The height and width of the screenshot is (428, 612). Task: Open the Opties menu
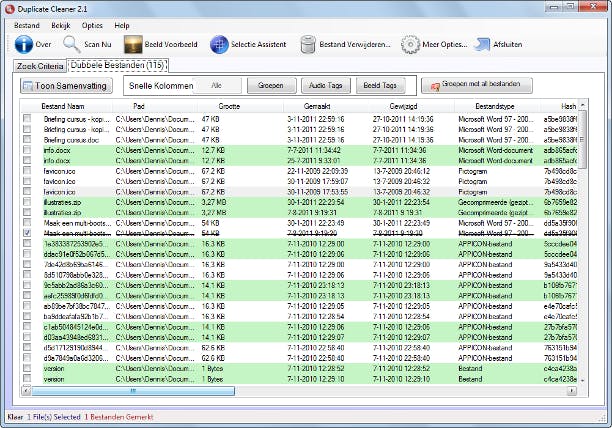(x=92, y=25)
